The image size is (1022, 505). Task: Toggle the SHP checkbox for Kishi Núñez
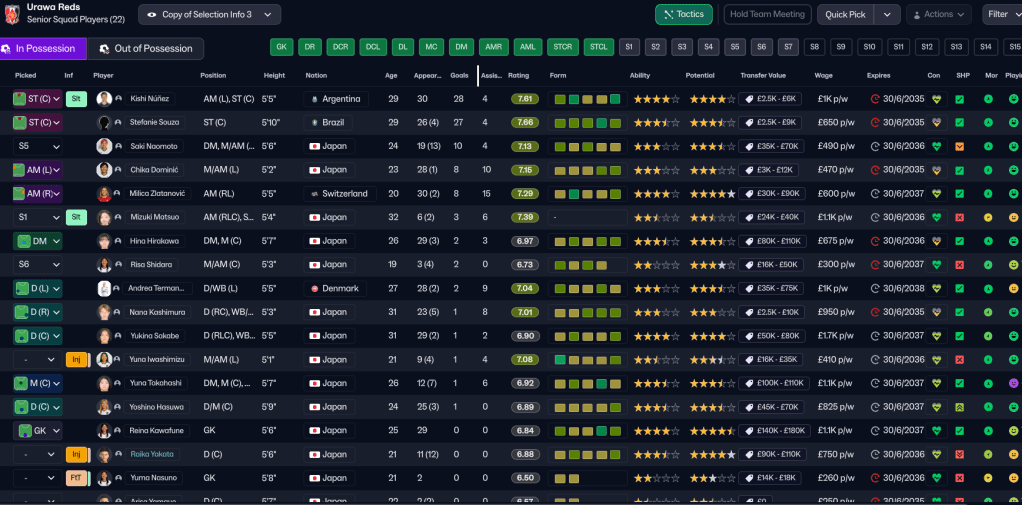[x=960, y=99]
